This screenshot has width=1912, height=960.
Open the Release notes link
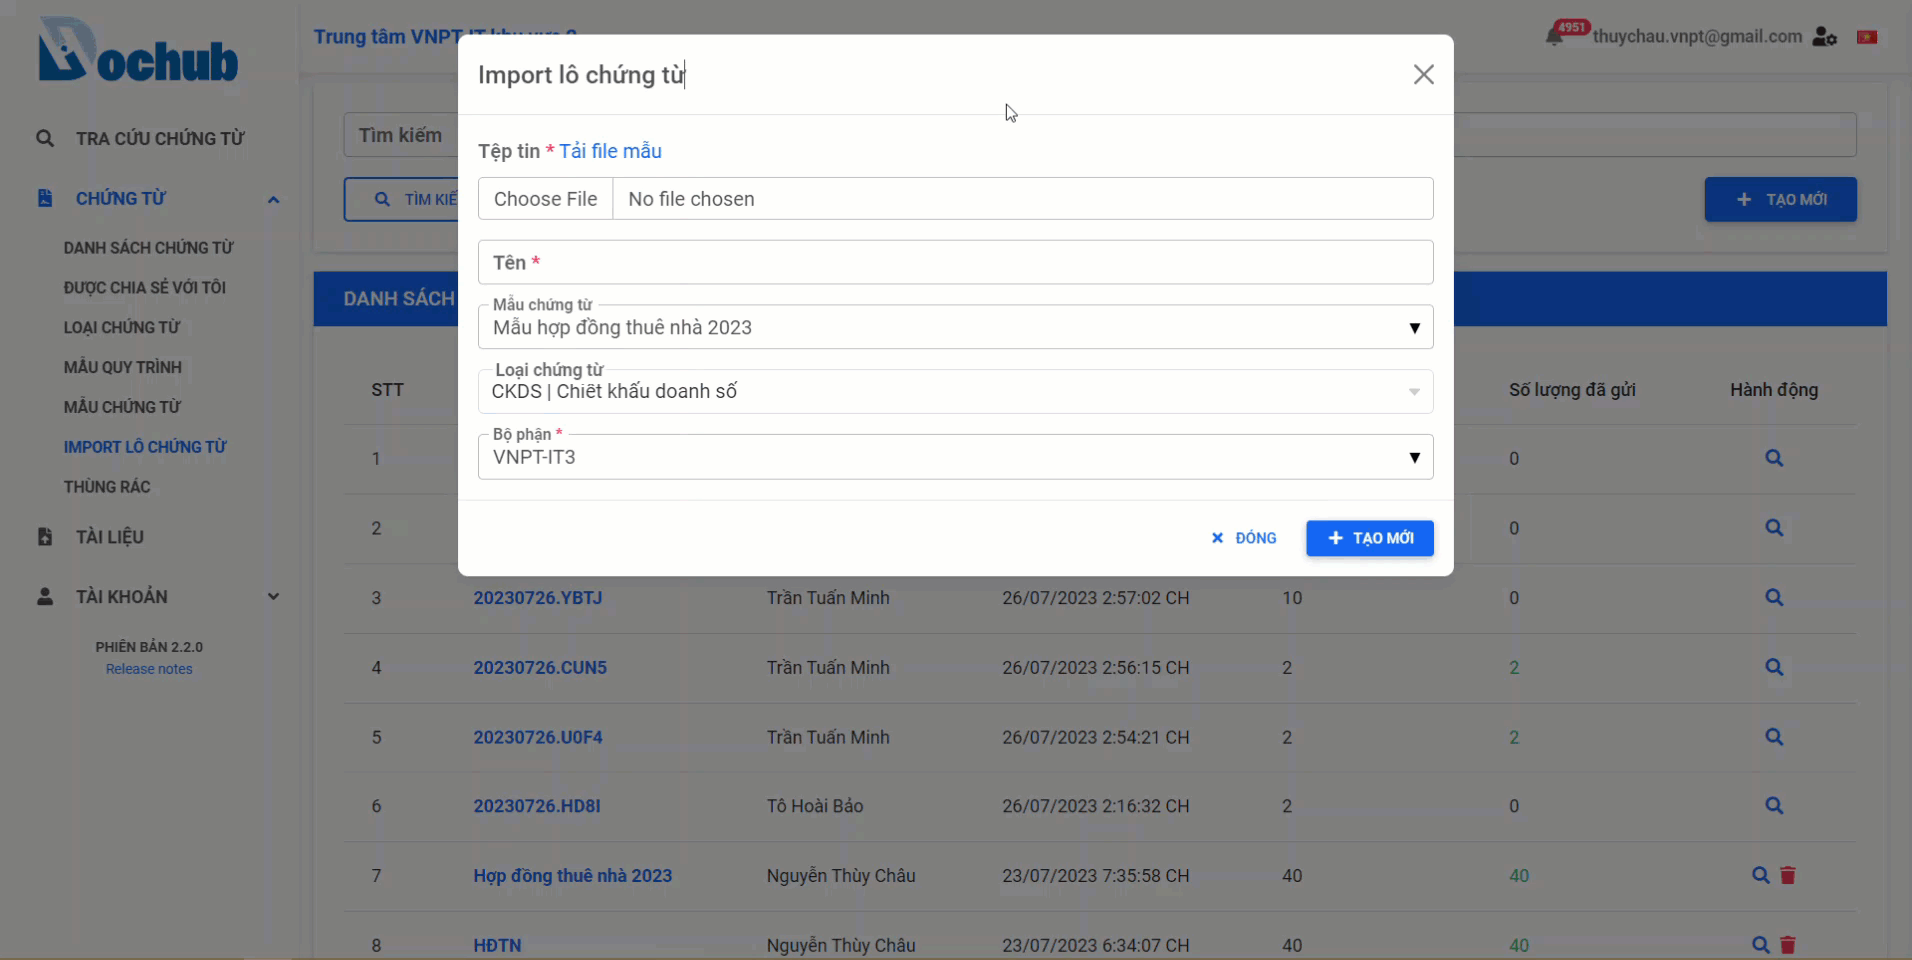pos(149,669)
